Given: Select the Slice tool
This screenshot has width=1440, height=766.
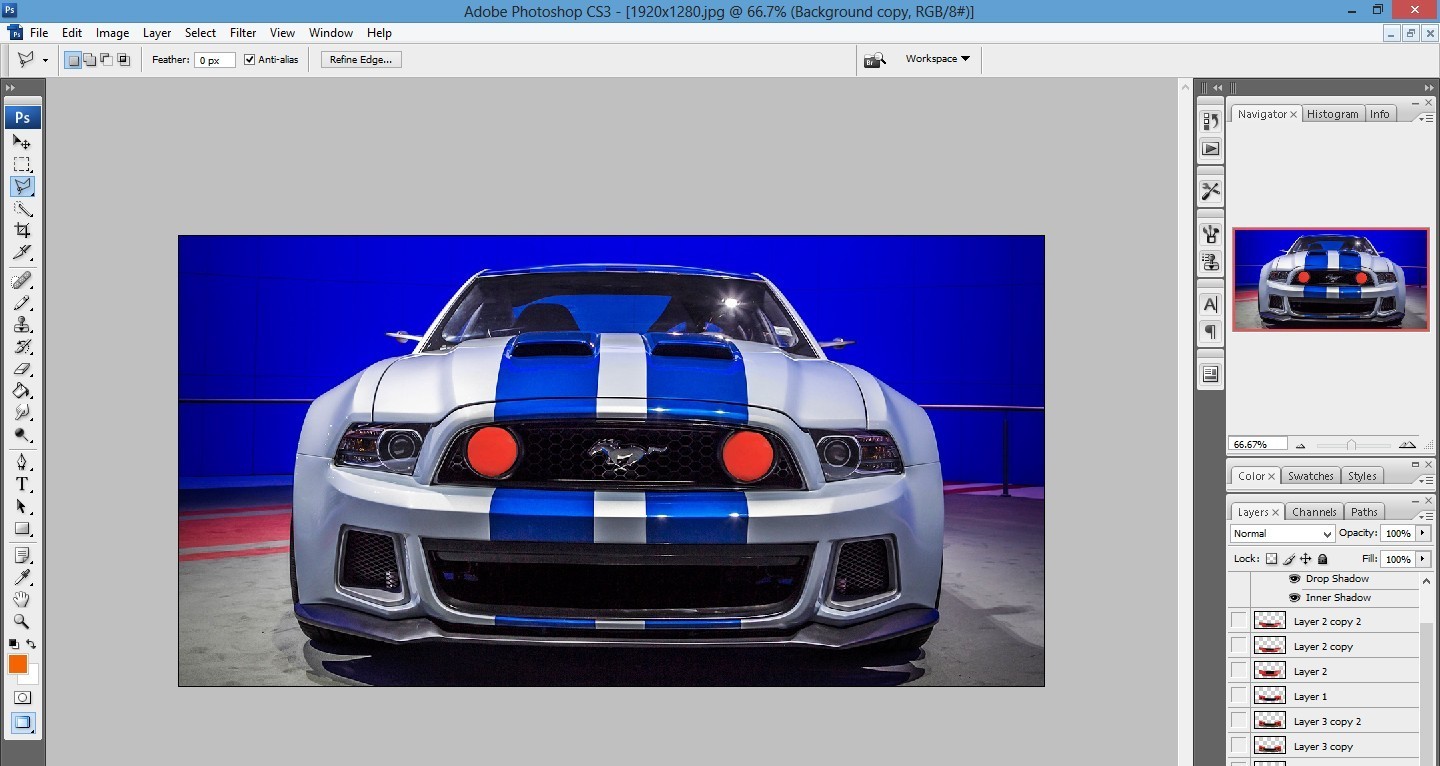Looking at the screenshot, I should pyautogui.click(x=22, y=252).
